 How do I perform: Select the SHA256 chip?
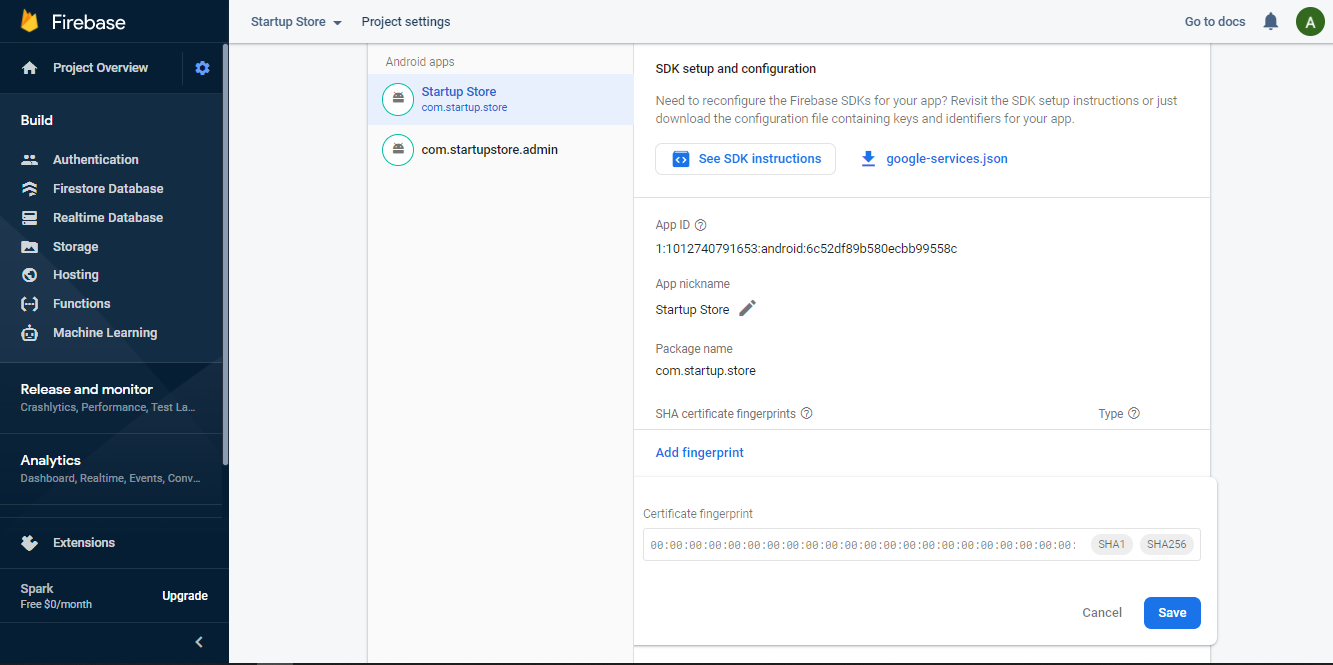tap(1167, 544)
